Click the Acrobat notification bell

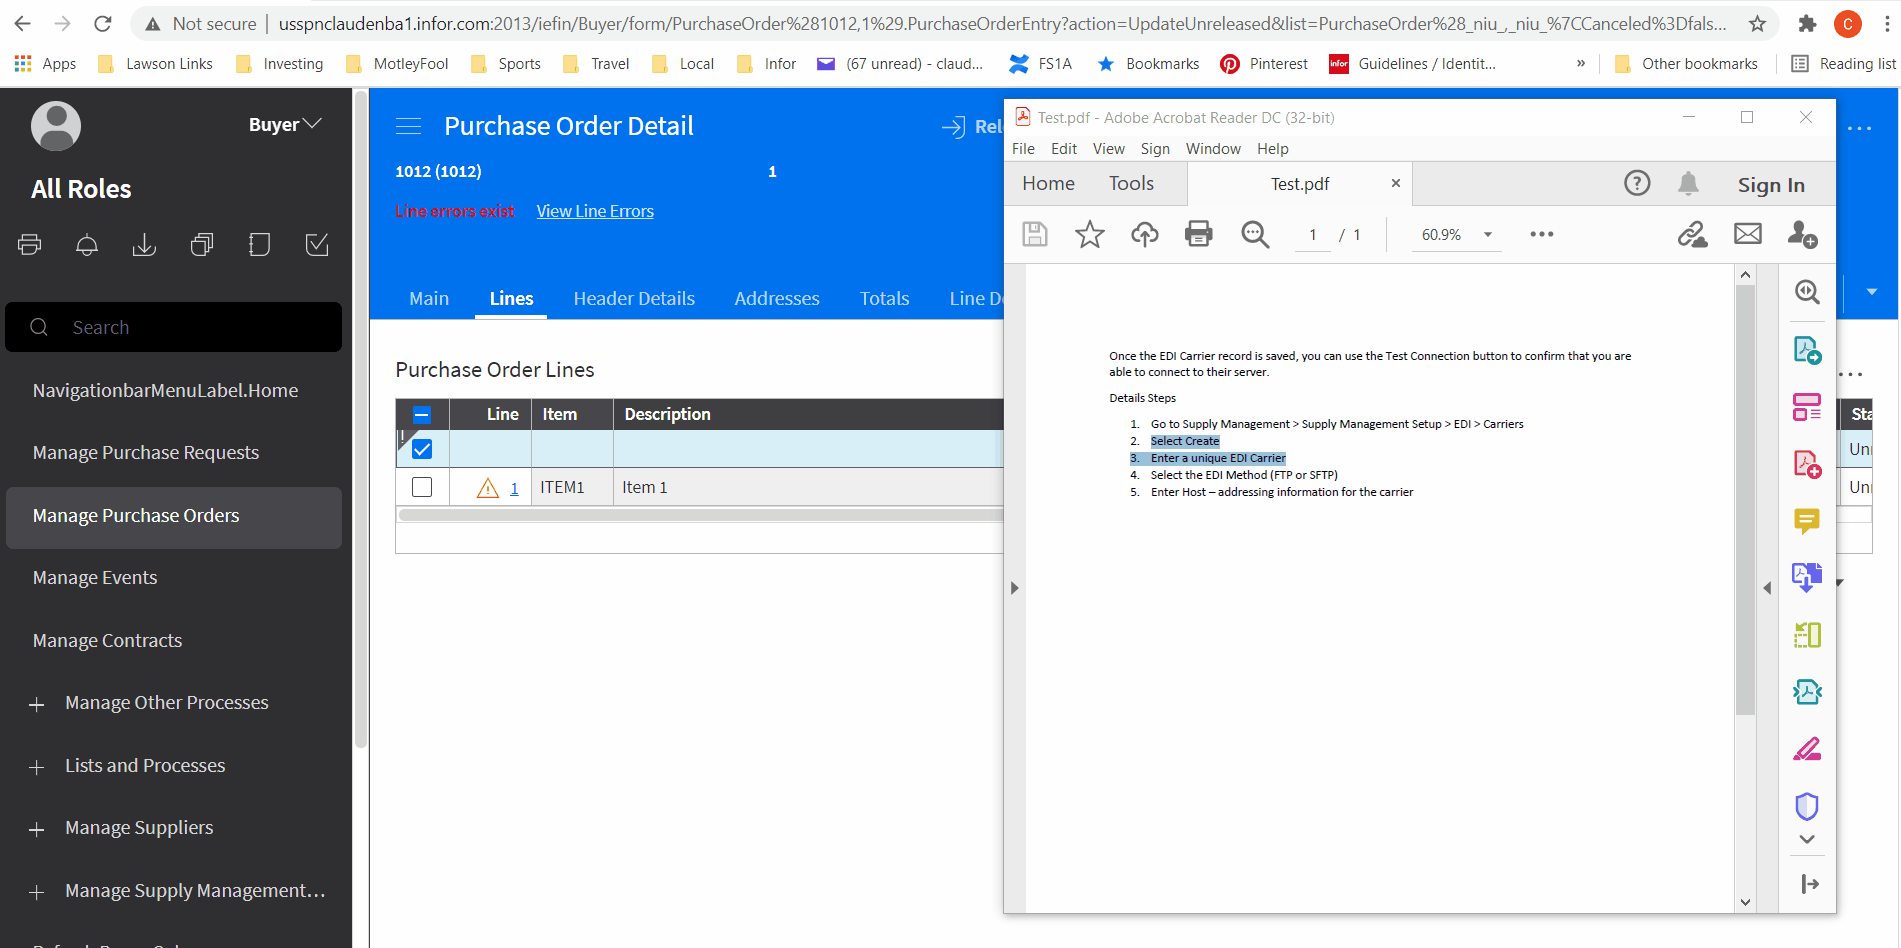pos(1688,183)
